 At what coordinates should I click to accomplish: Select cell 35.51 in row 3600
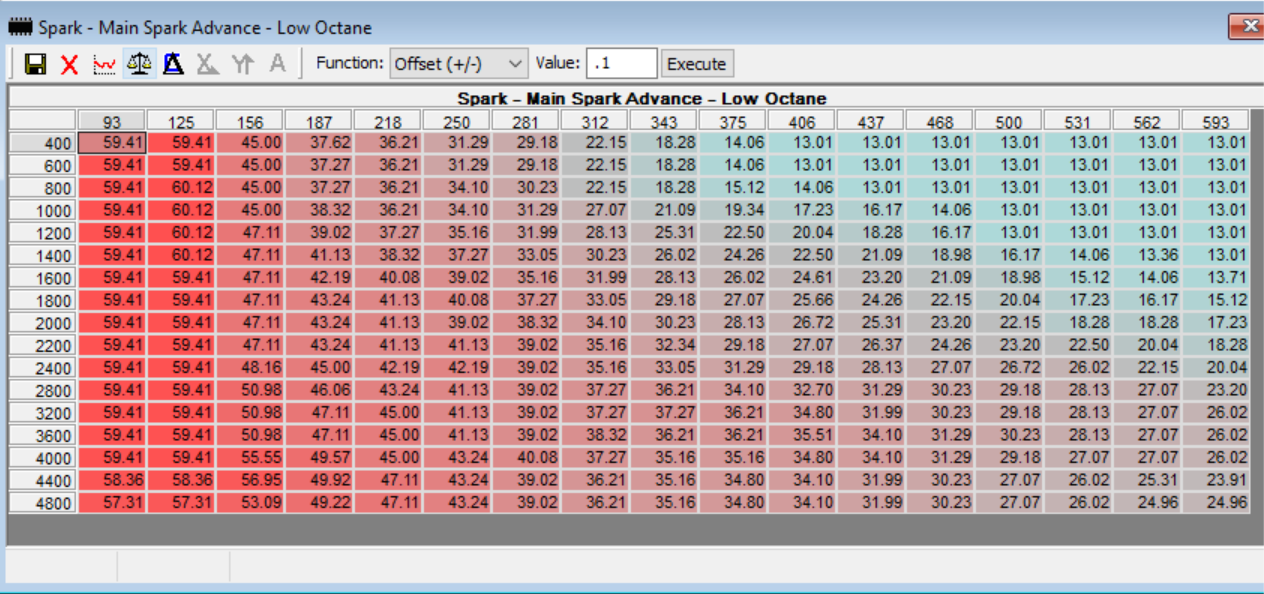click(x=802, y=435)
